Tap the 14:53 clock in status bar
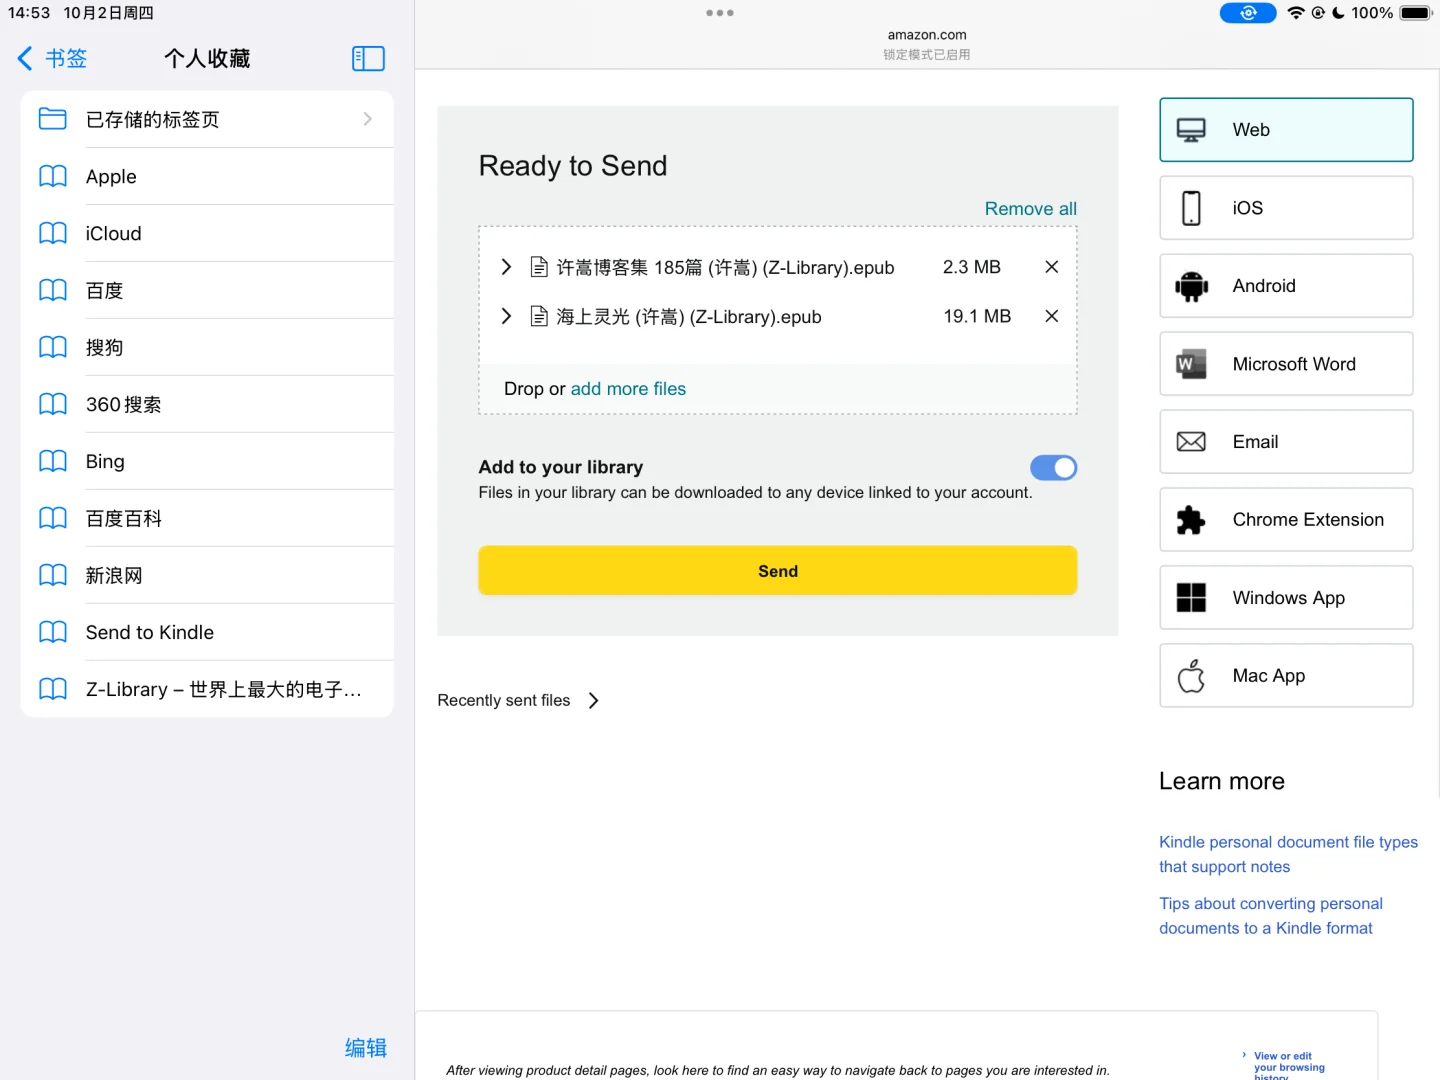 pos(29,13)
